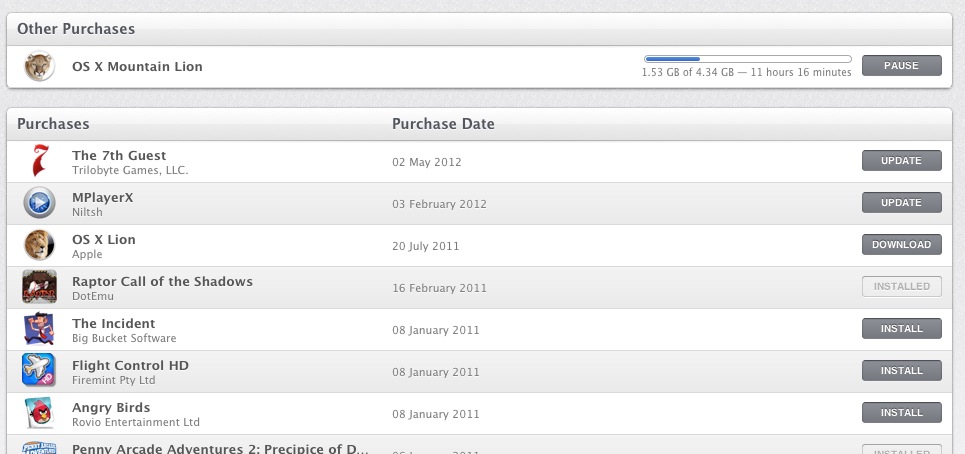965x454 pixels.
Task: Click the Flight Control HD icon
Action: [39, 371]
